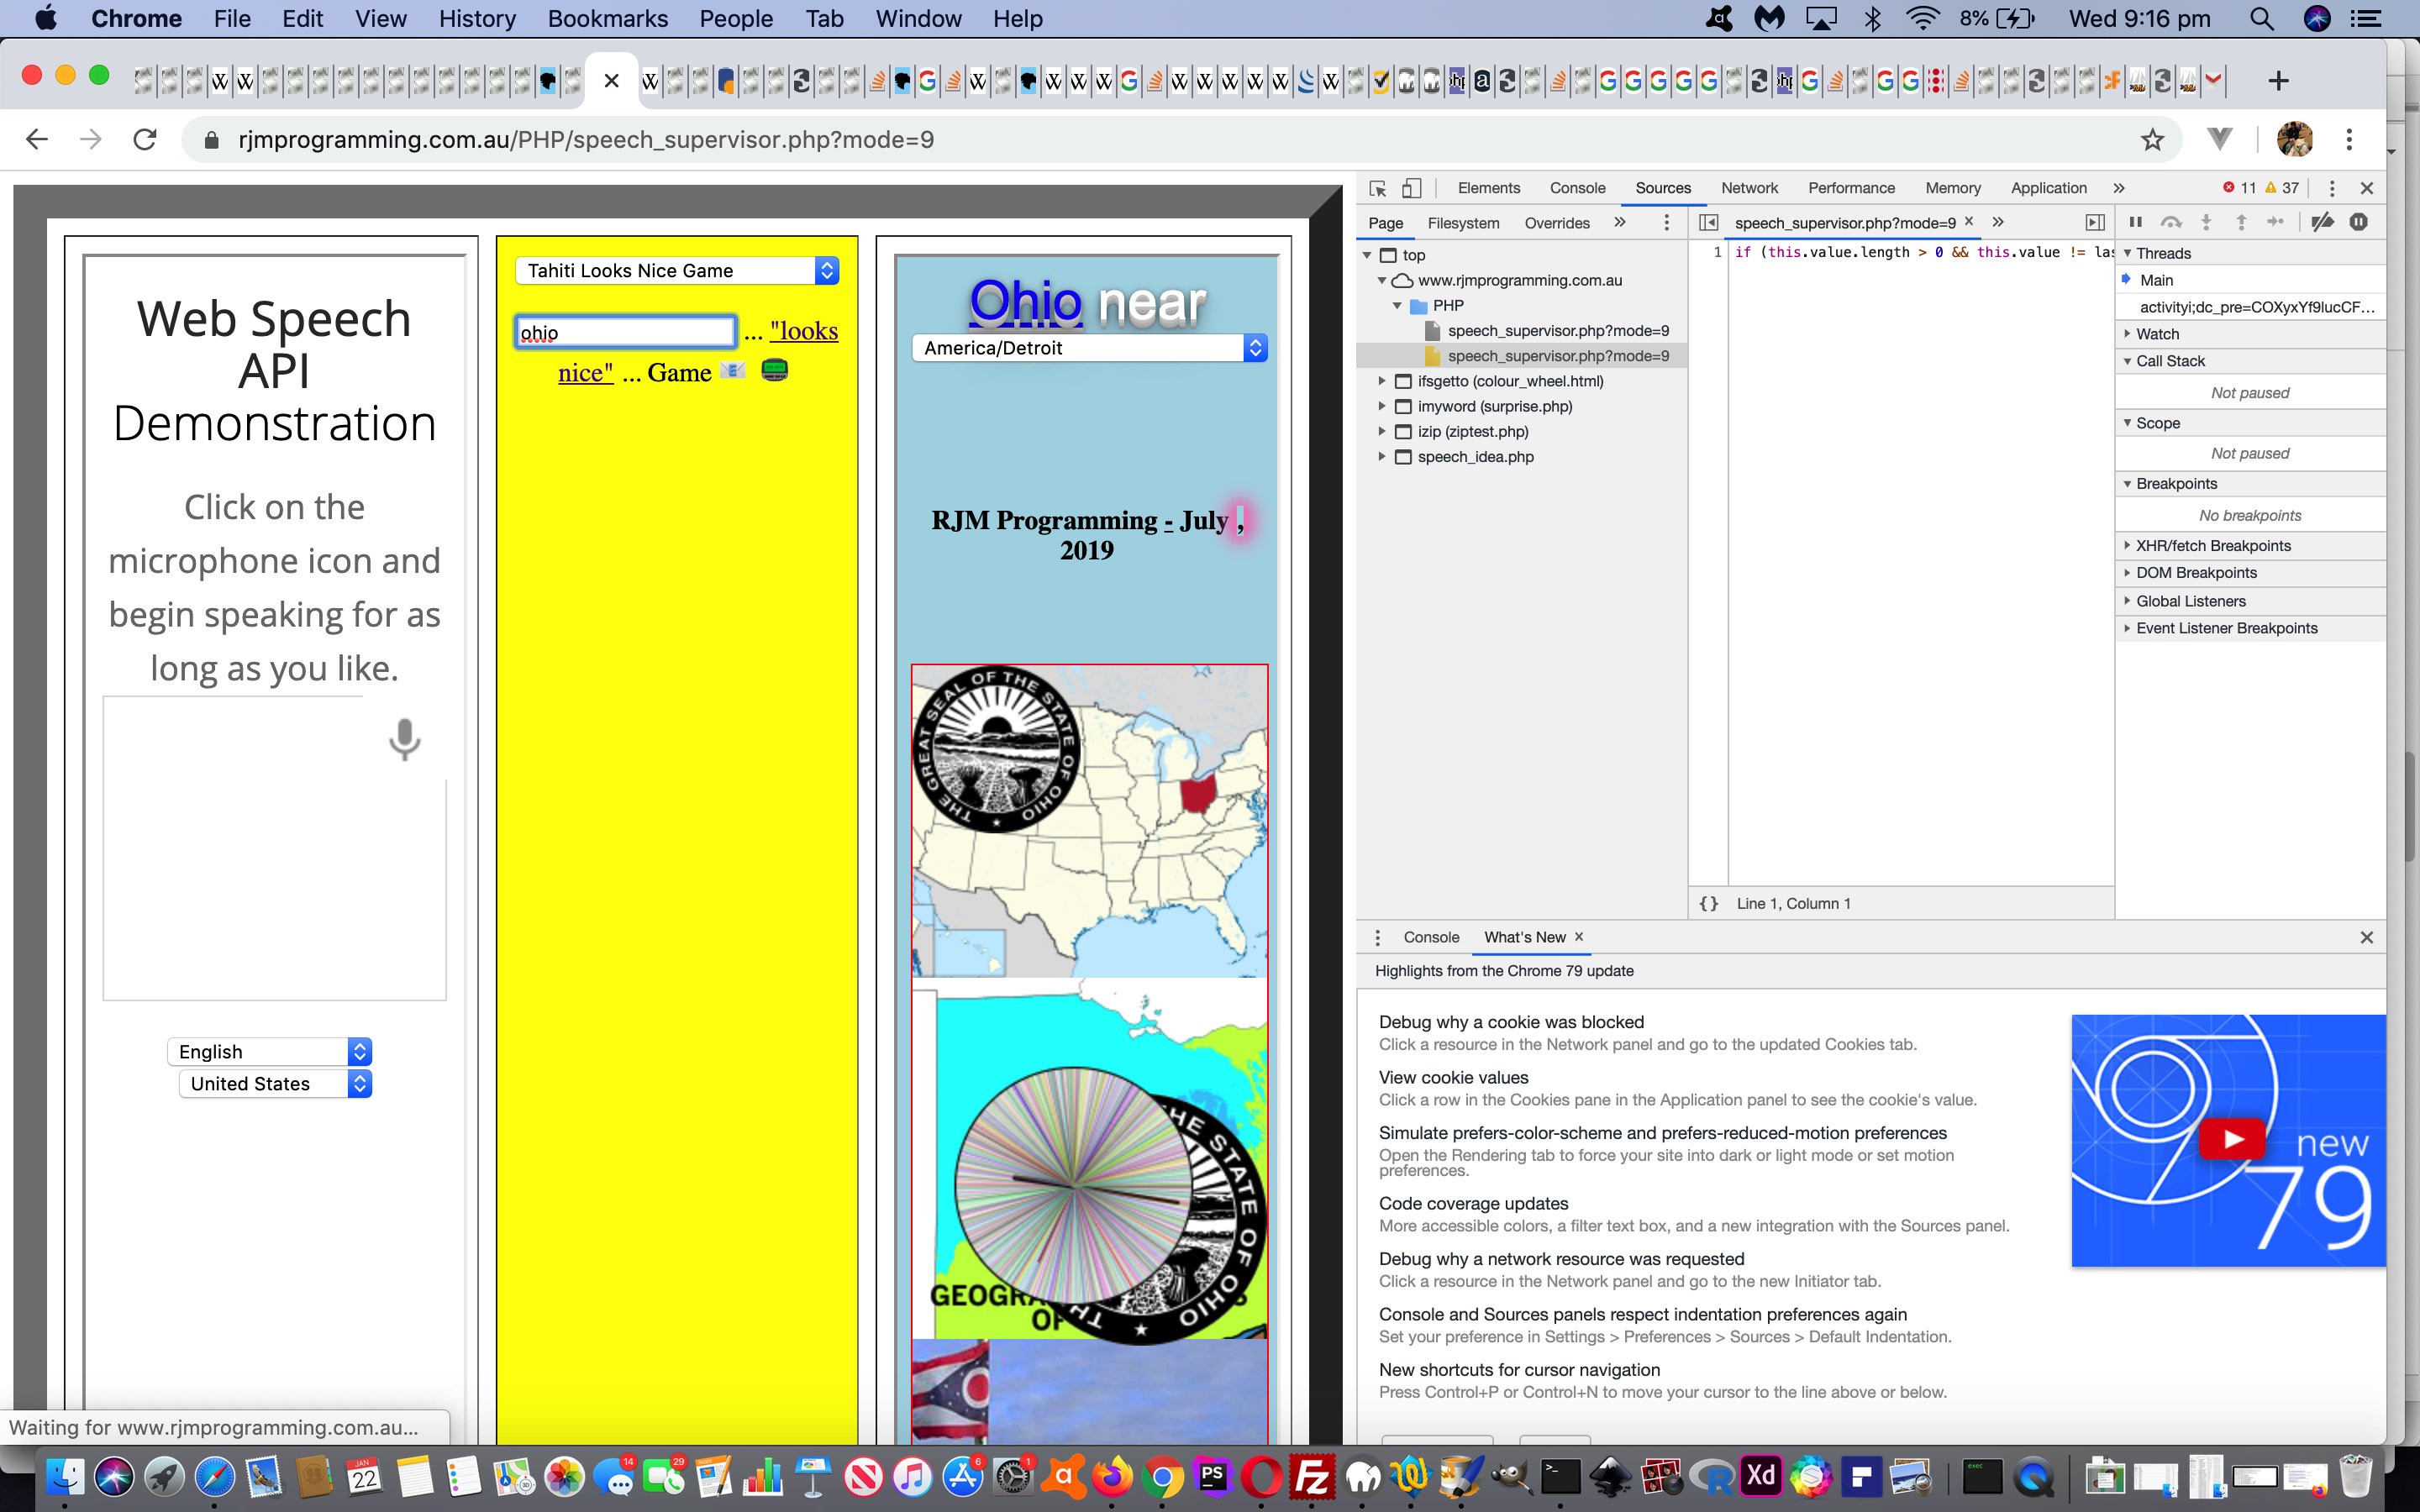Toggle deactivate breakpoints icon
The height and width of the screenshot is (1512, 2420).
[x=2322, y=222]
